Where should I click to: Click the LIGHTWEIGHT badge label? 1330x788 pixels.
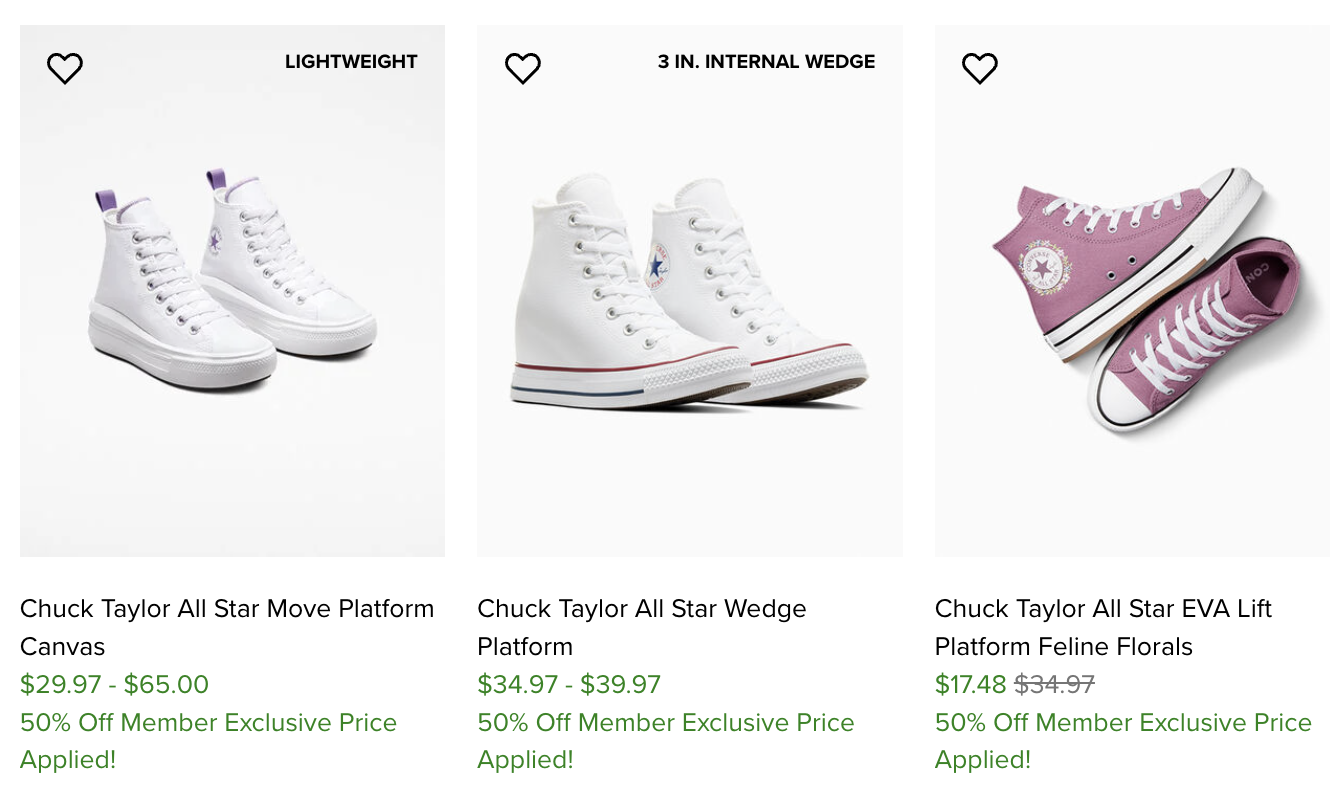351,62
